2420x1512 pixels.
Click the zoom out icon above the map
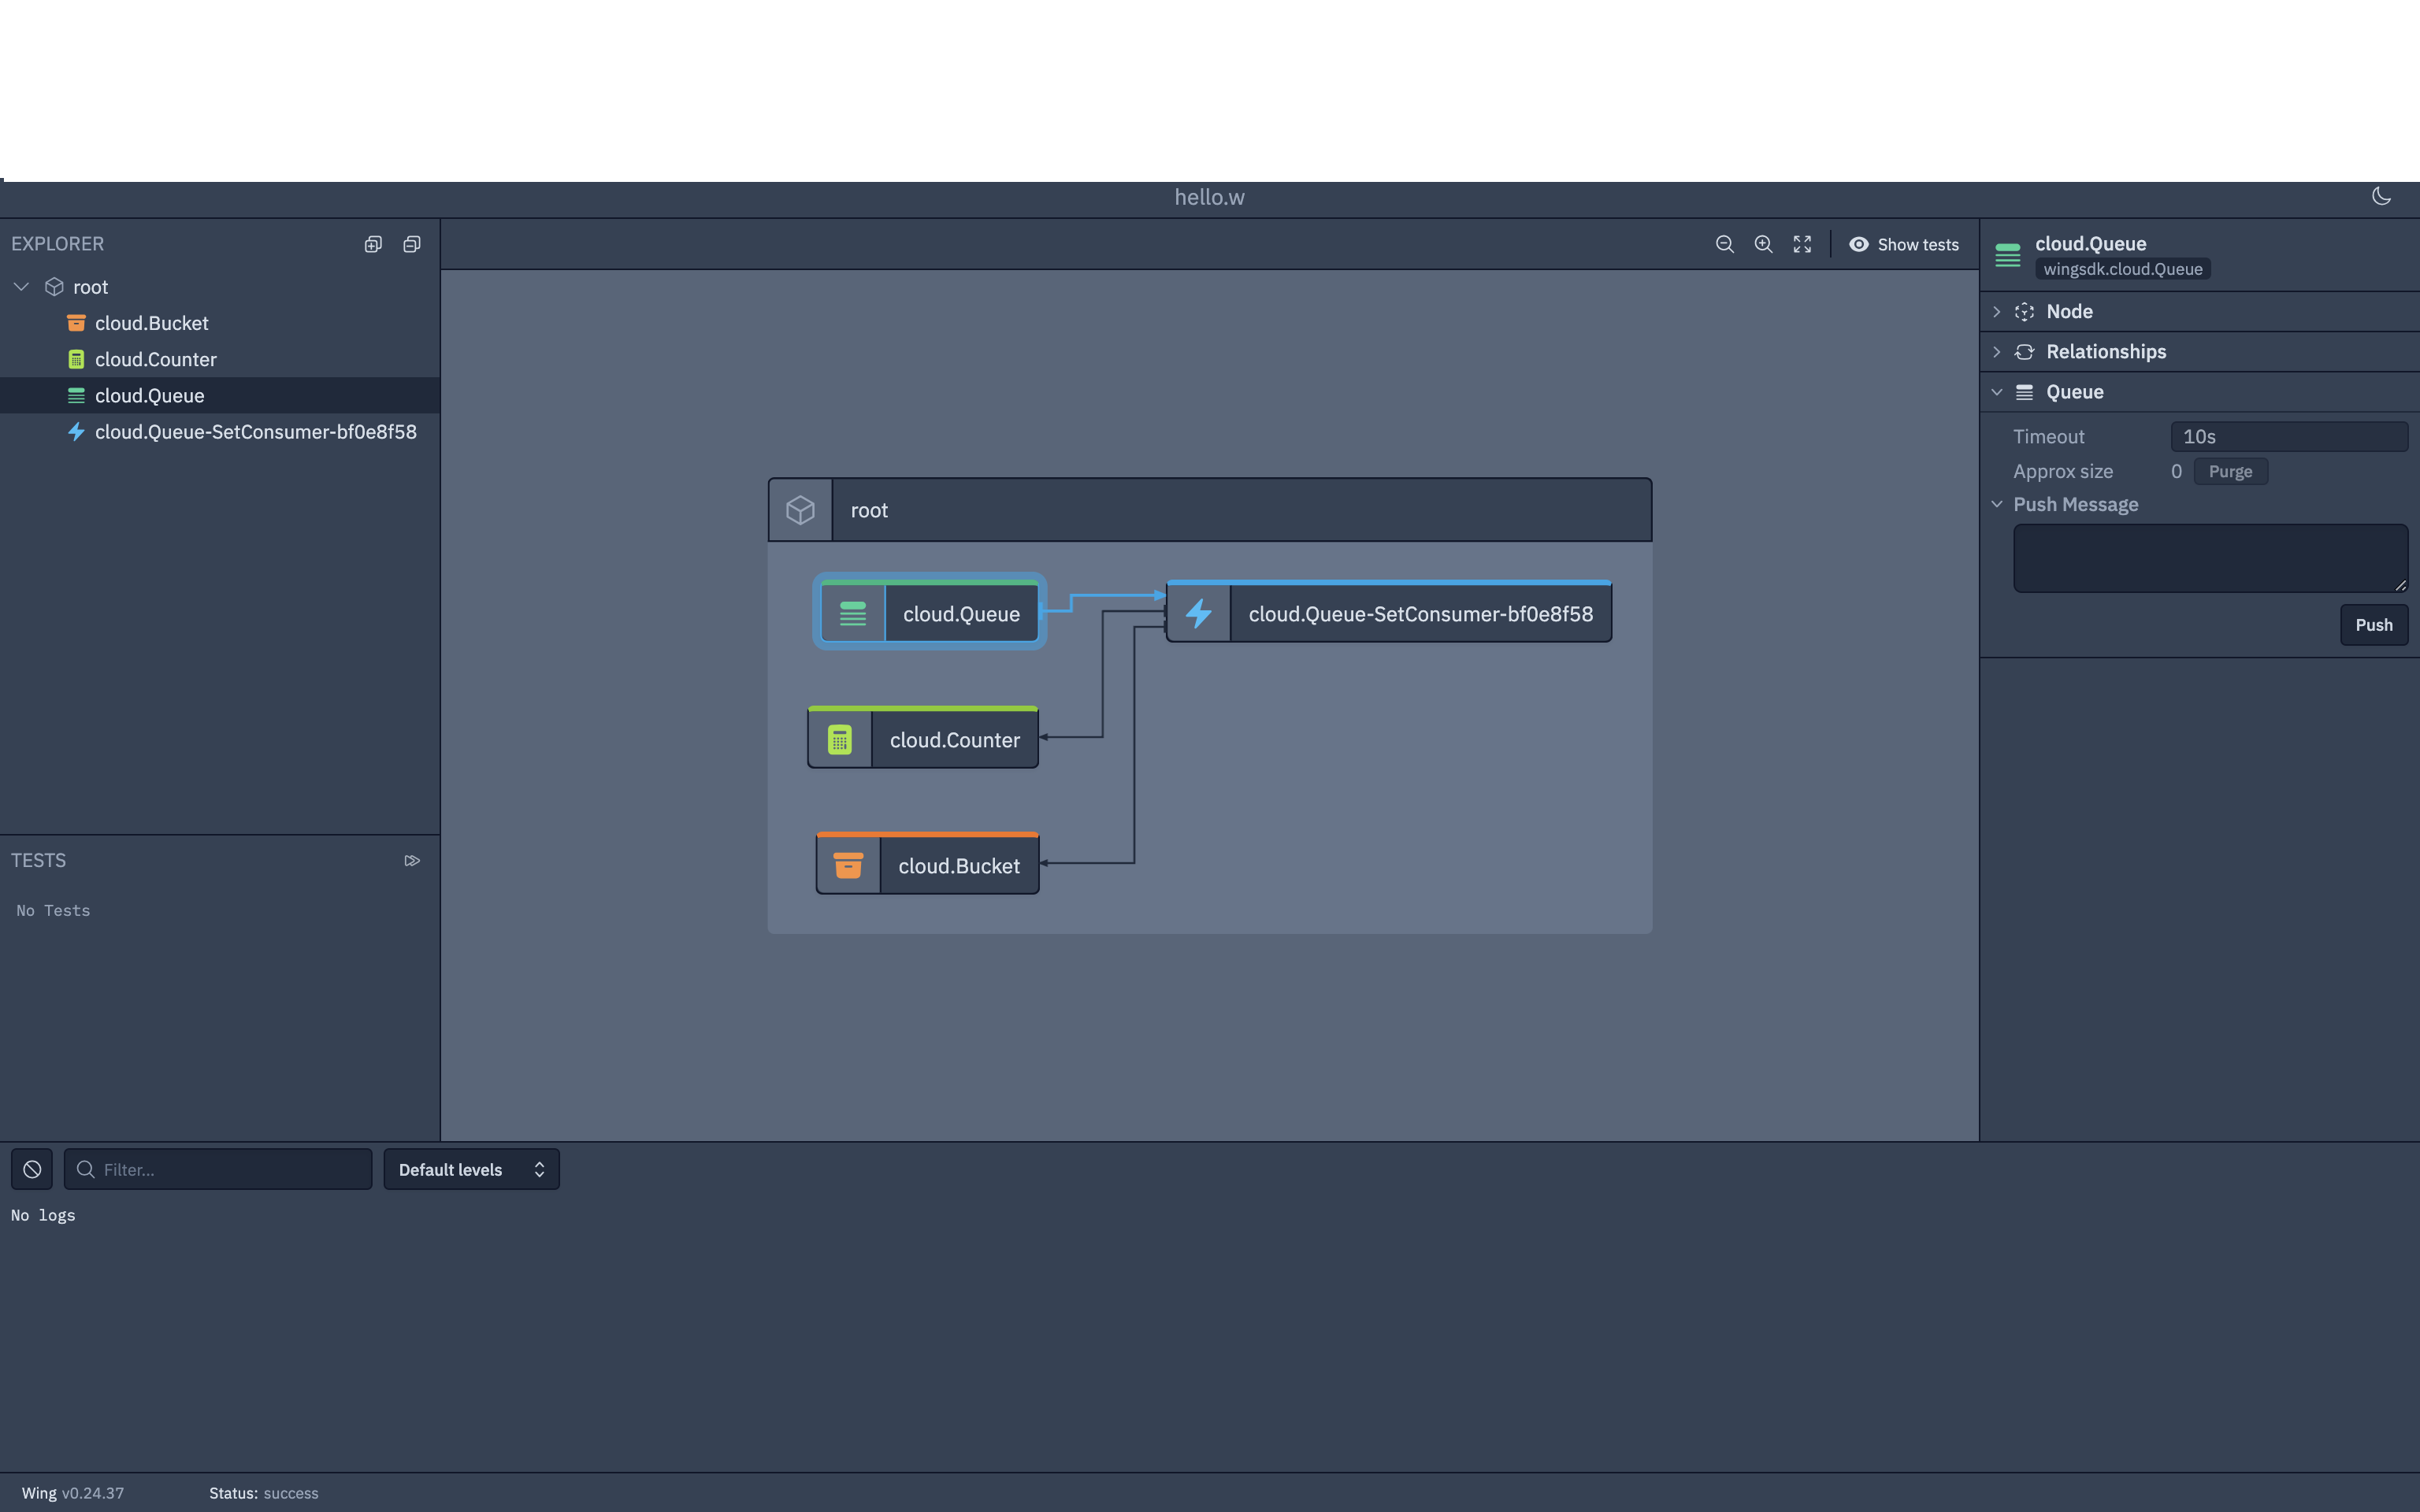[x=1726, y=244]
